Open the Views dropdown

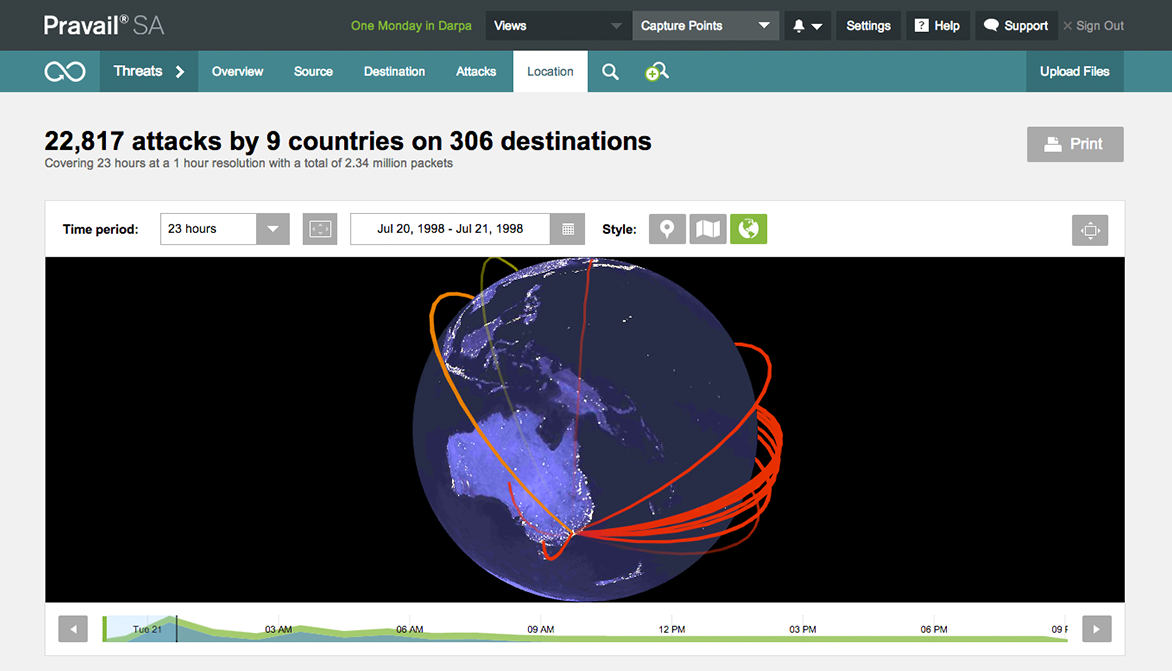[558, 25]
